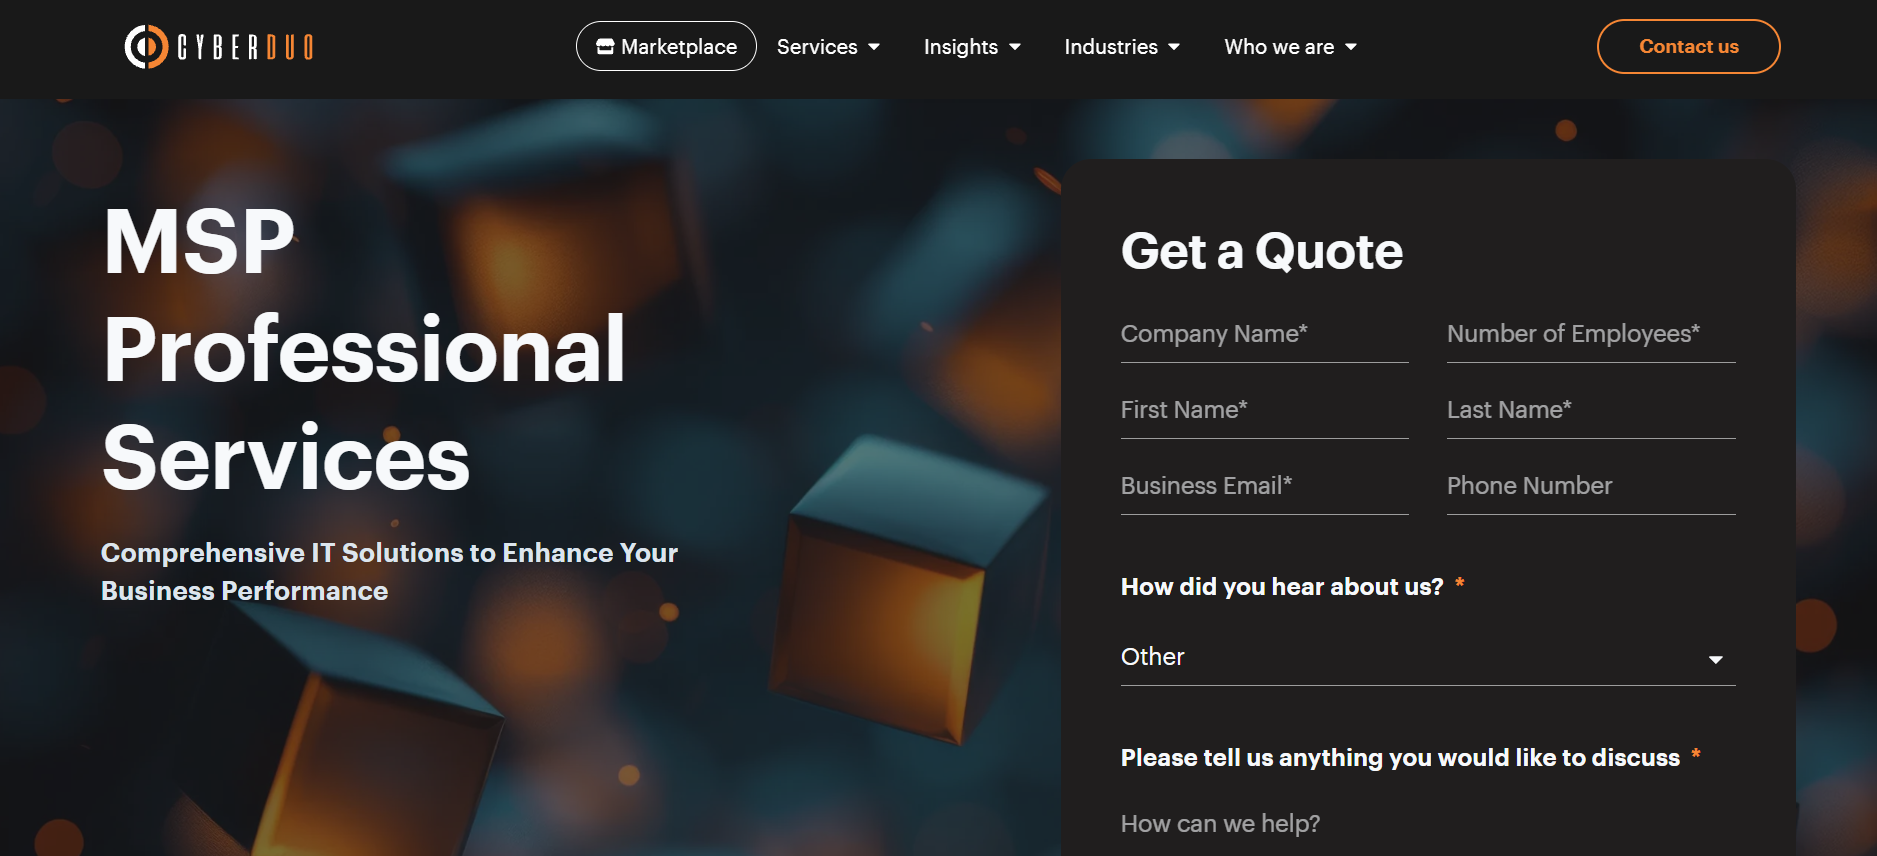Click the 'MSP Professional Services' heading
The image size is (1877, 856).
point(364,349)
